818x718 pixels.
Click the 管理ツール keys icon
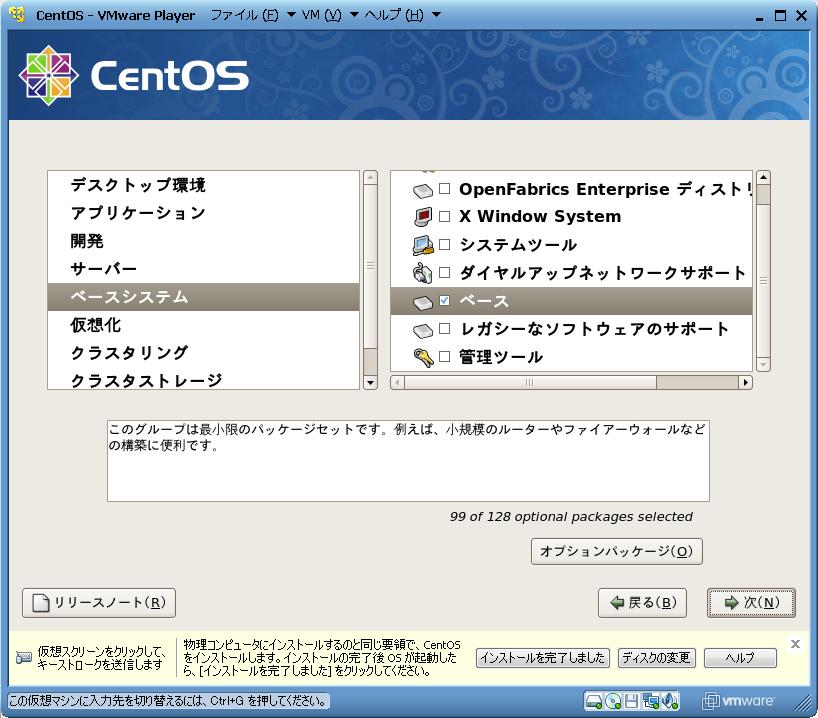(422, 357)
